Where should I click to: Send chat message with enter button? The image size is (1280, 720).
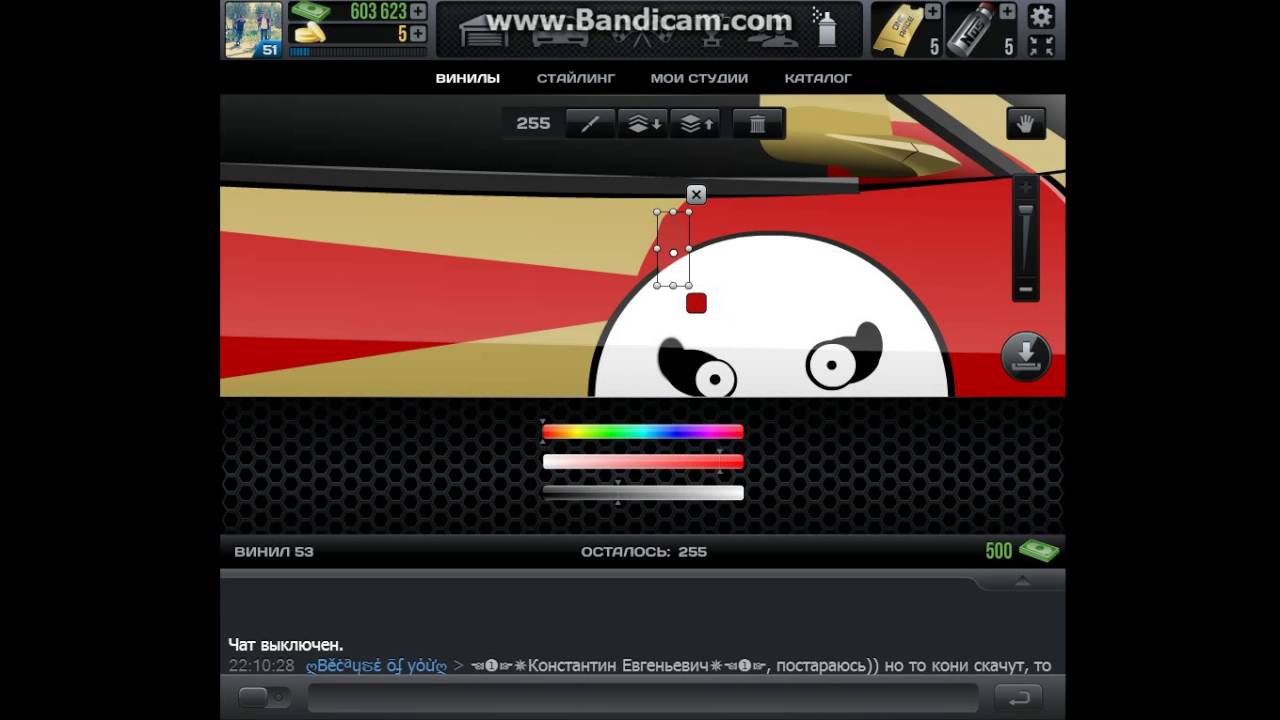(1020, 697)
